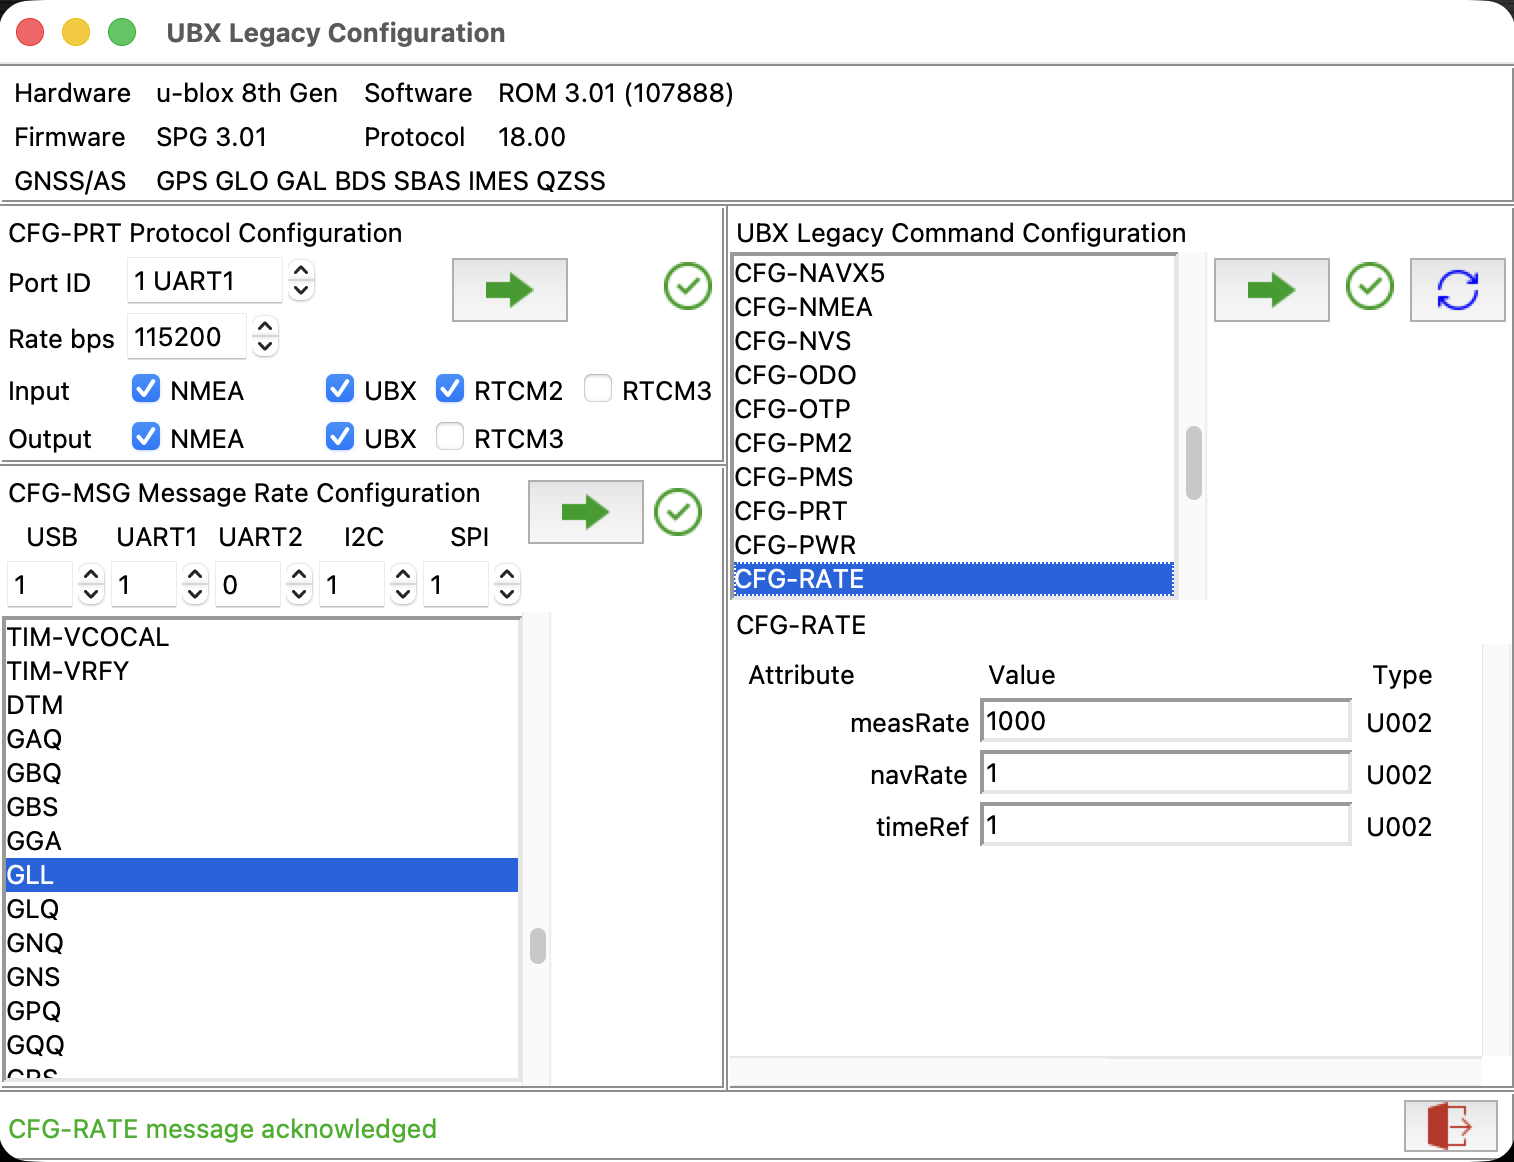
Task: Toggle UBX output protocol checkbox
Action: pyautogui.click(x=340, y=436)
